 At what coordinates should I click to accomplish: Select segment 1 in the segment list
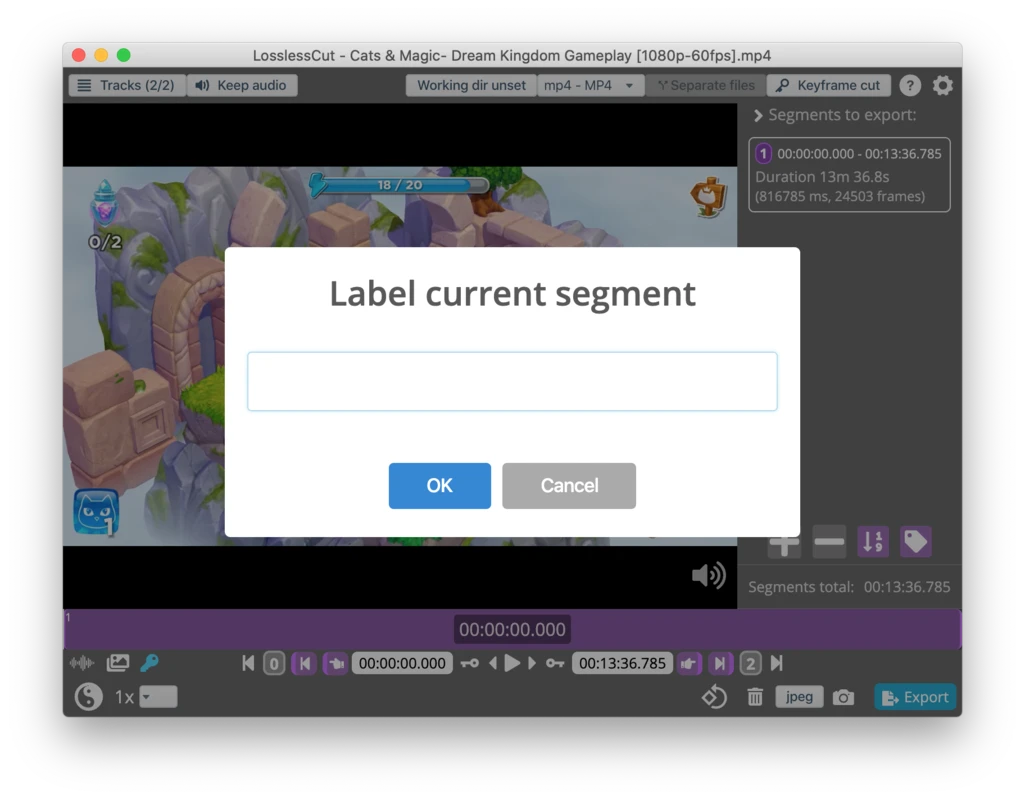point(849,175)
